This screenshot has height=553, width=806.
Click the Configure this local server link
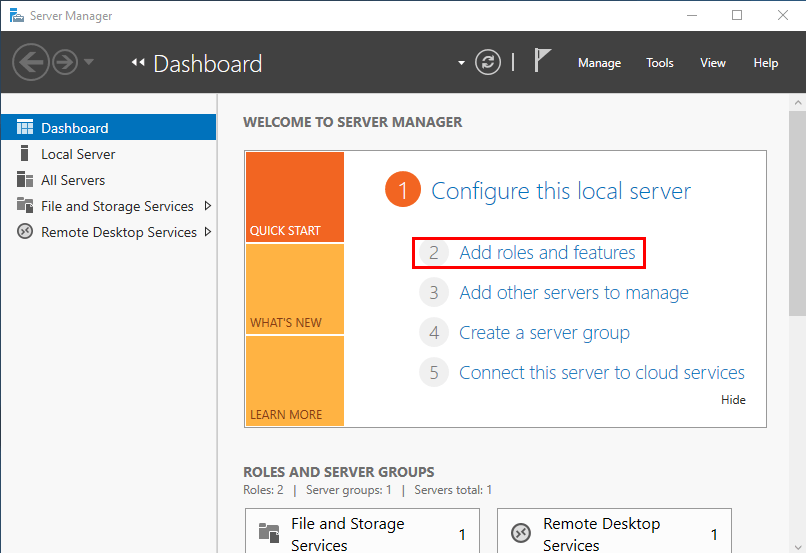point(561,191)
